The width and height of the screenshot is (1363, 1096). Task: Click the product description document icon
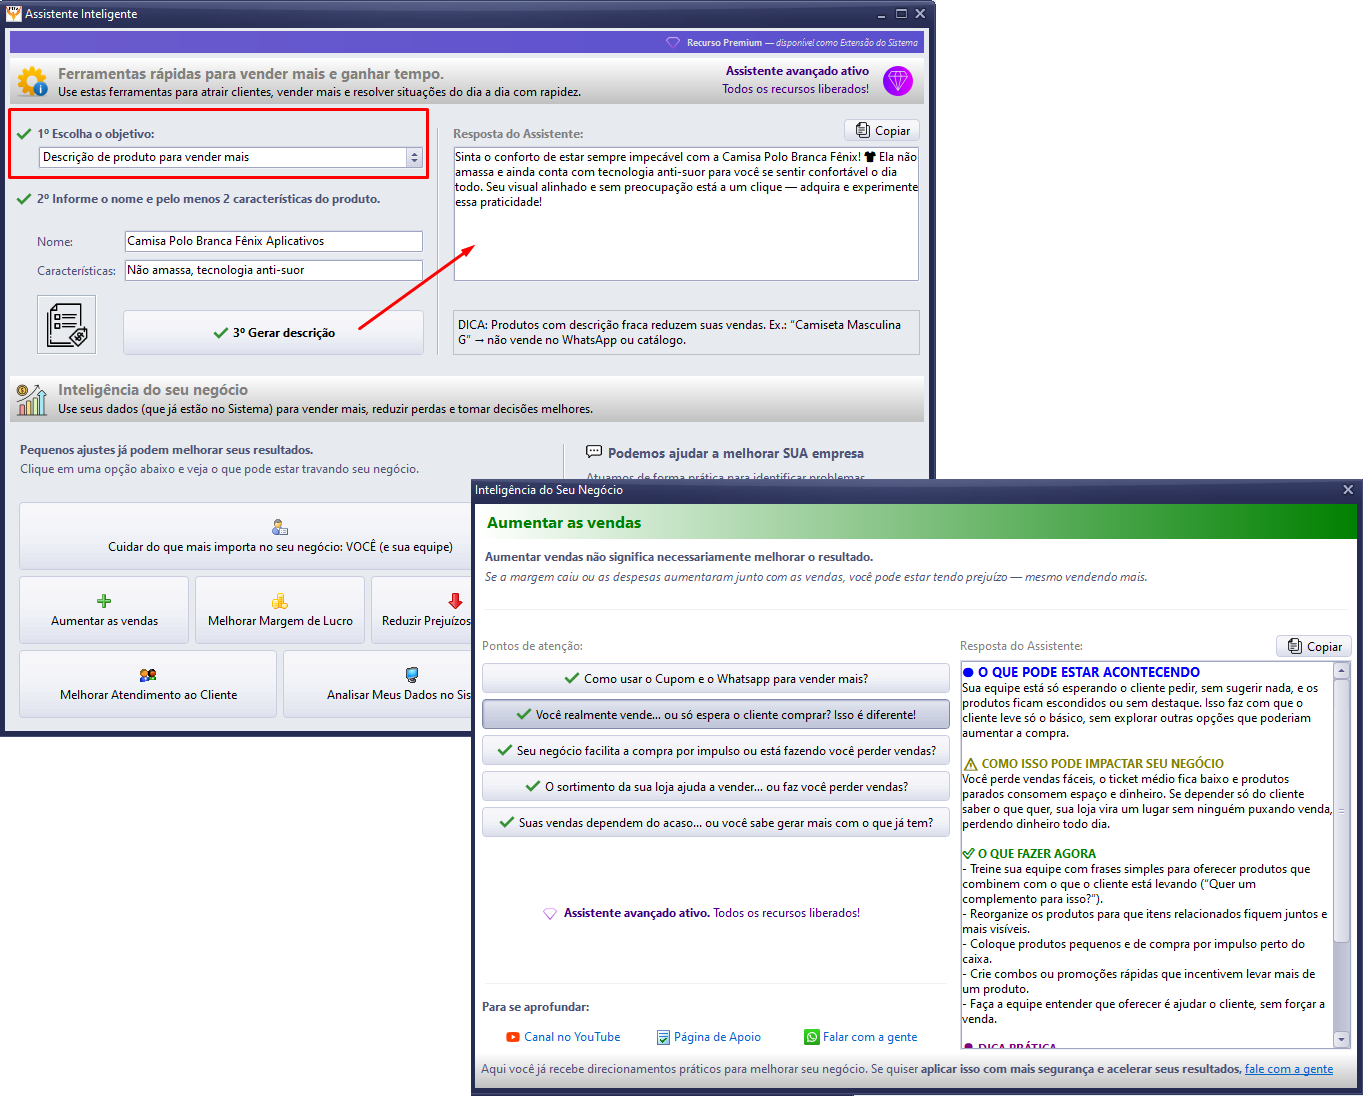tap(66, 324)
